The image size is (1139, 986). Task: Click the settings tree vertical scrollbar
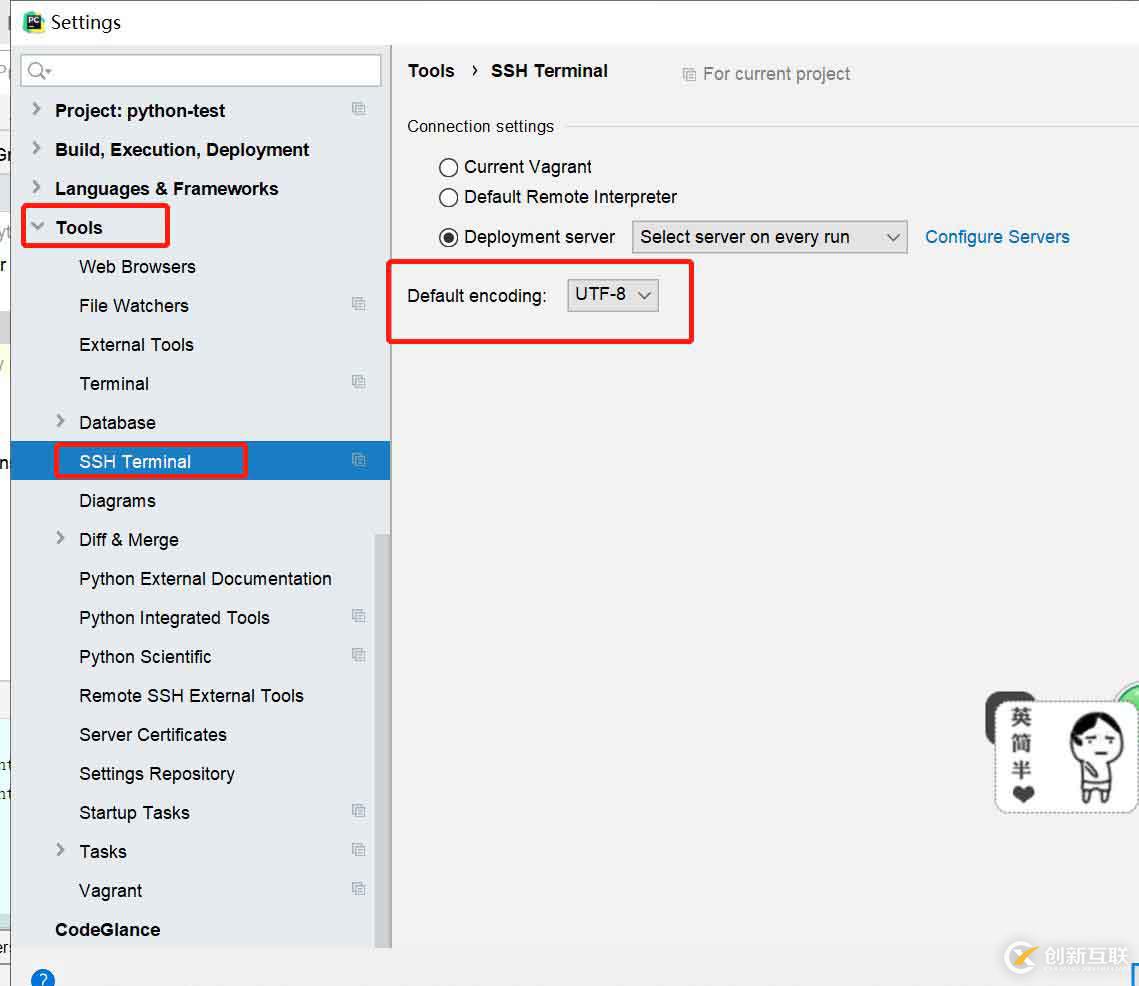coord(382,740)
